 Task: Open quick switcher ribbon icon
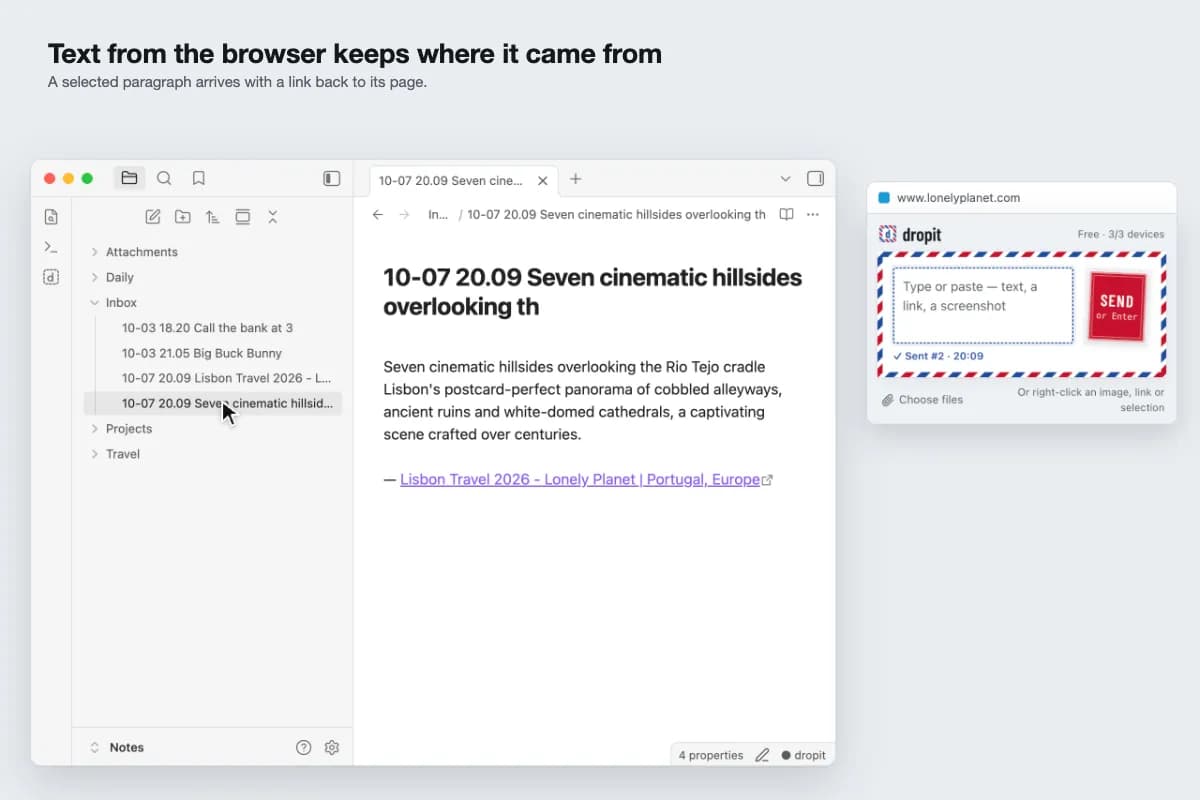tap(51, 217)
